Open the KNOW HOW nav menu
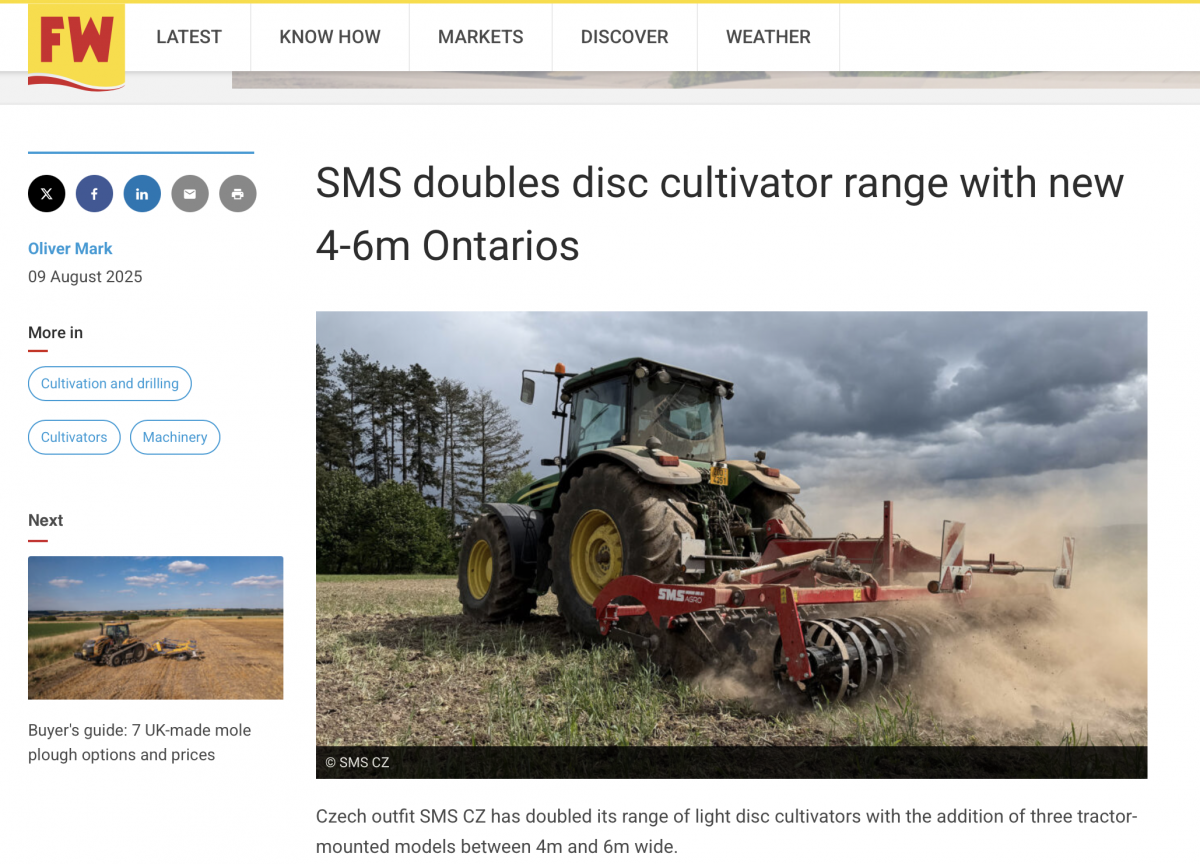 (x=330, y=37)
